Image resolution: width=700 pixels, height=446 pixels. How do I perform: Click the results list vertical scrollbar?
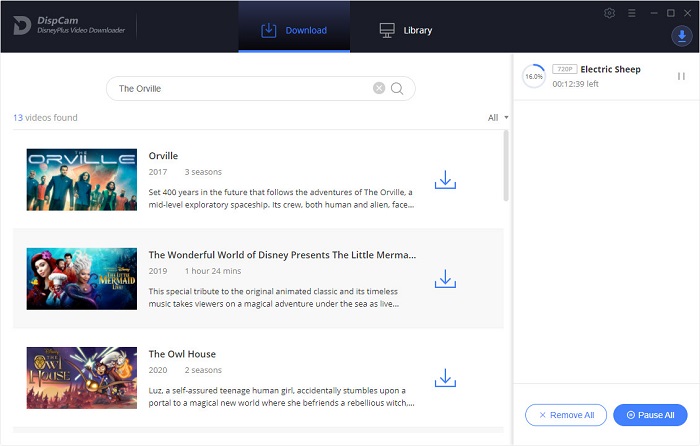tap(506, 166)
